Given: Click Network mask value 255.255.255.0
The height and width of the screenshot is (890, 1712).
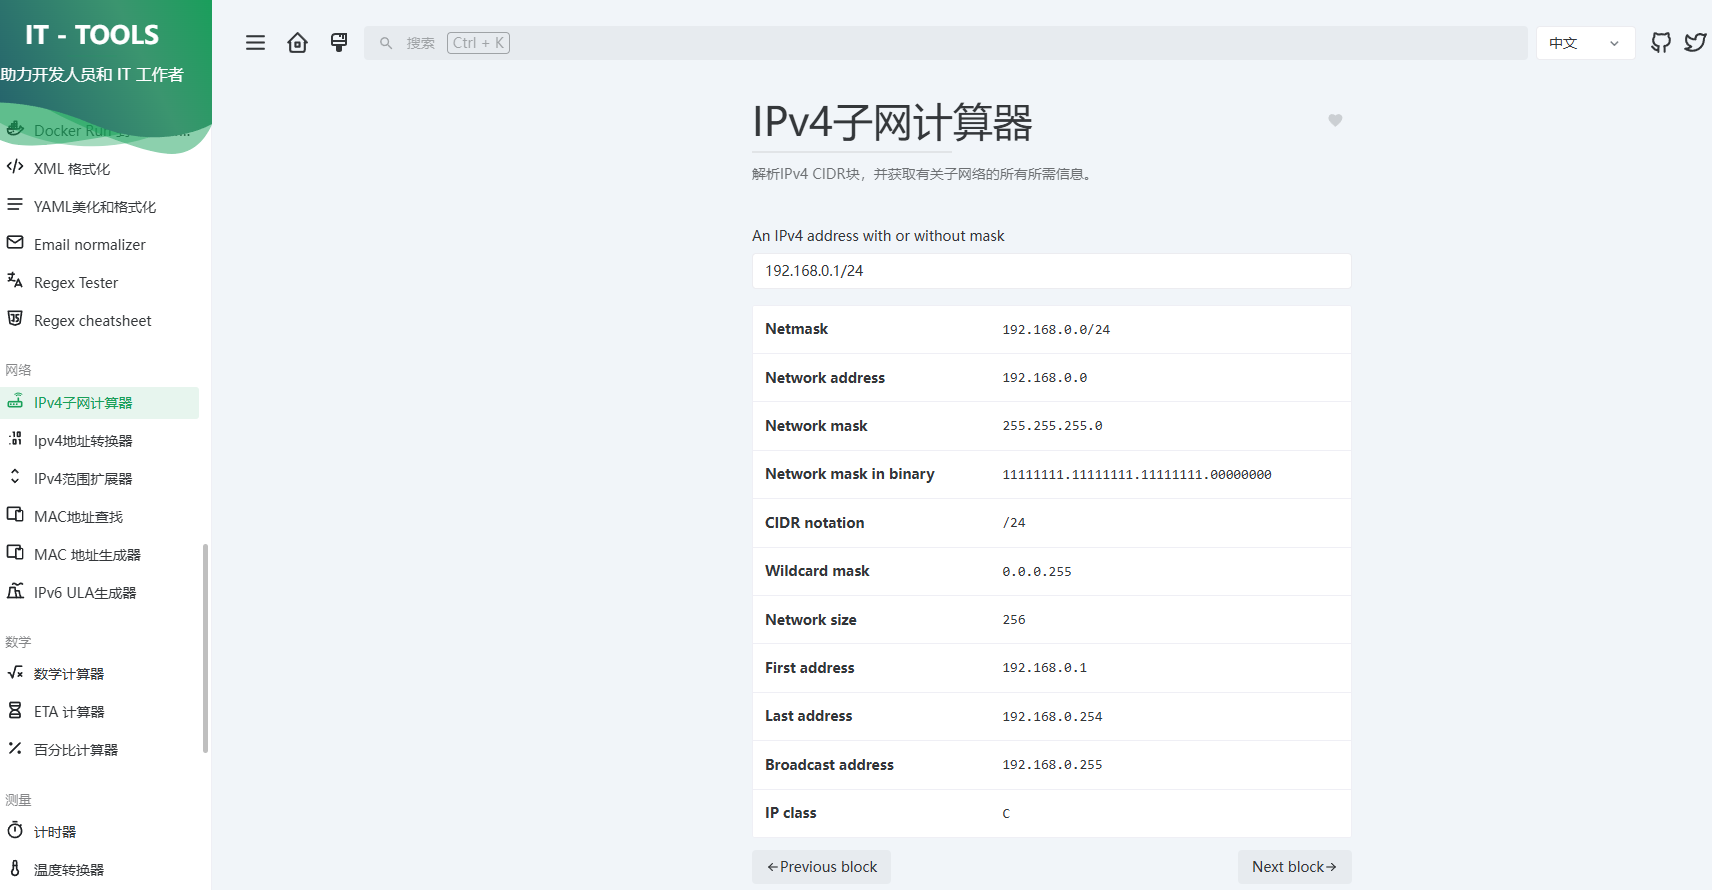Looking at the screenshot, I should point(1052,426).
